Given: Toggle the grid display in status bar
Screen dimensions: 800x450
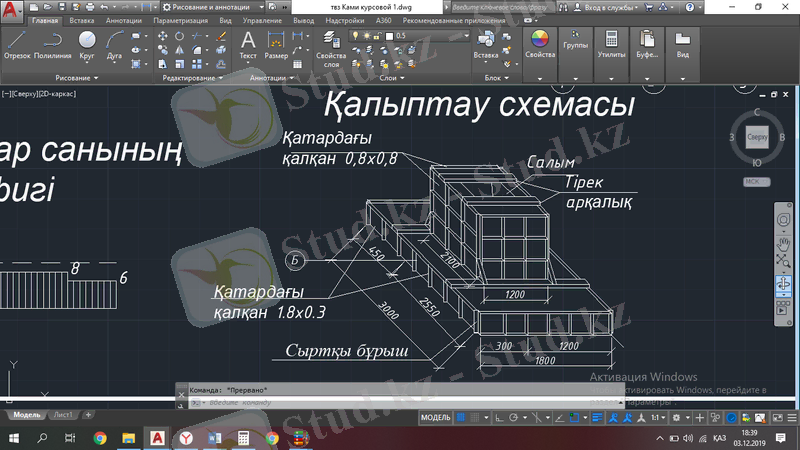Looking at the screenshot, I should (x=461, y=417).
